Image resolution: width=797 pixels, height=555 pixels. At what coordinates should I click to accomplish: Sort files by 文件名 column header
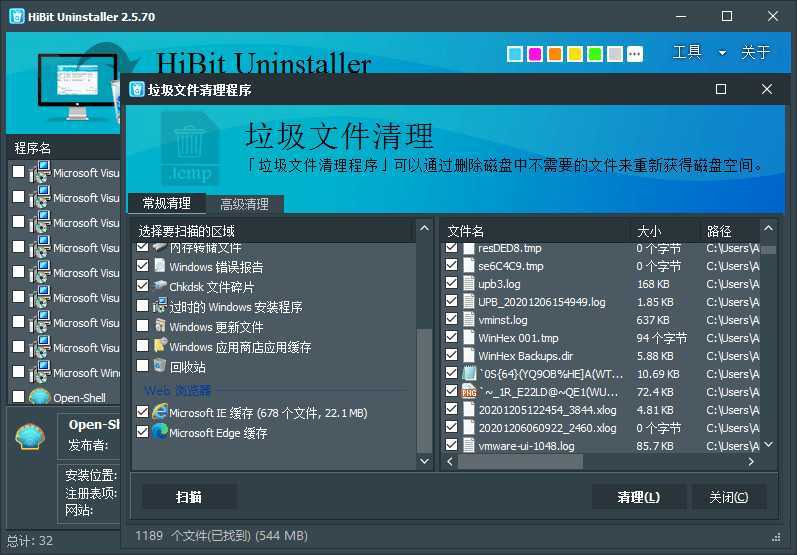point(535,231)
